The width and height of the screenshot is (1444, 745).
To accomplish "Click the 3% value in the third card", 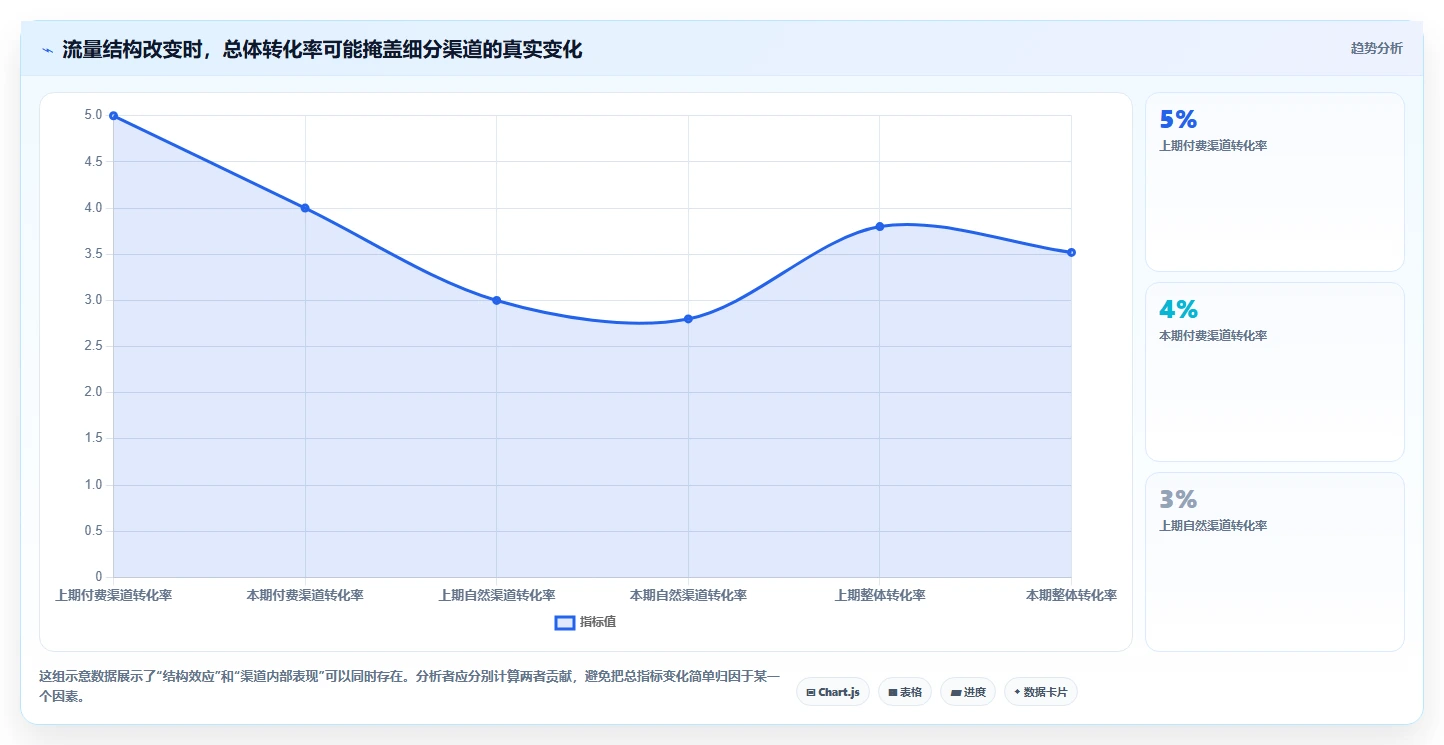I will coord(1178,499).
